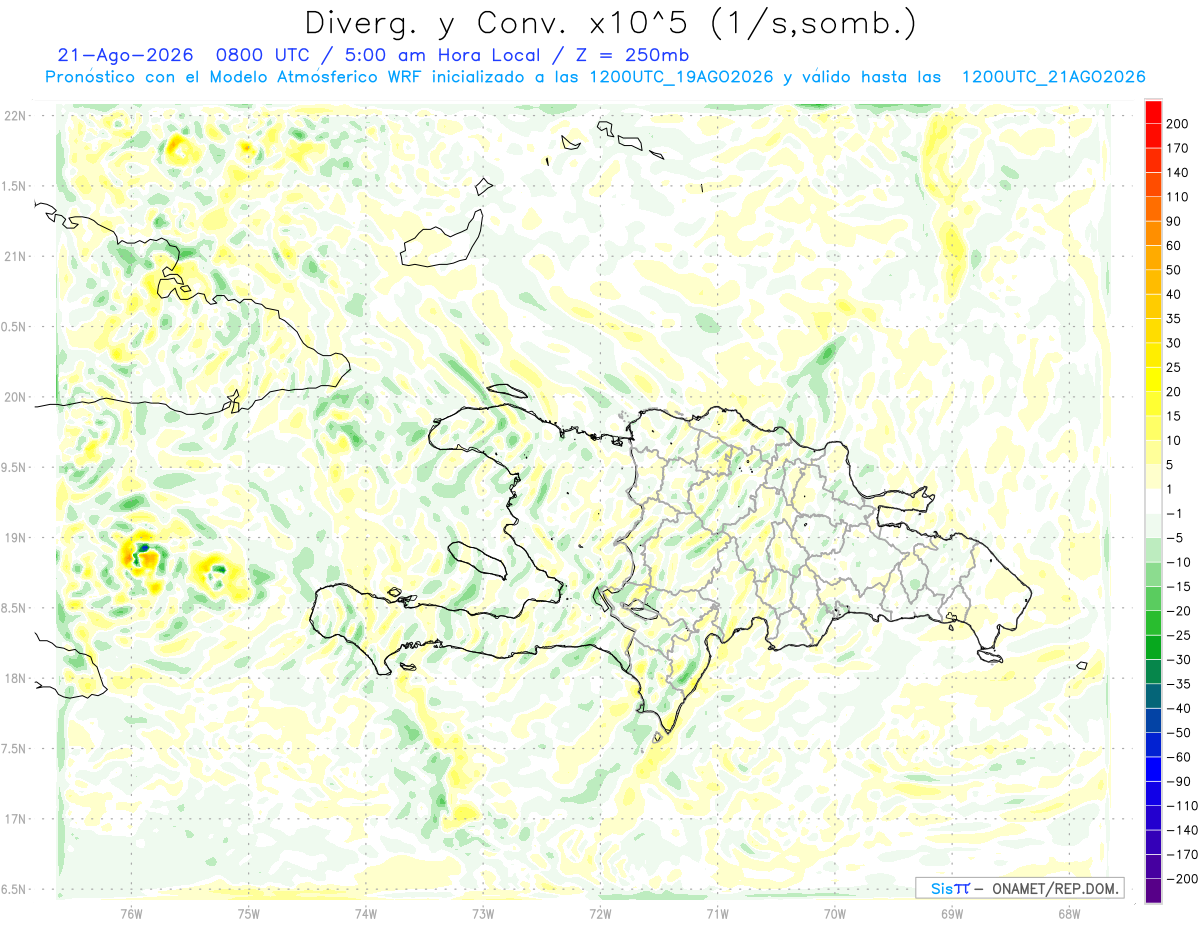Click the '68W' longitude label
1200x927 pixels.
point(1069,913)
